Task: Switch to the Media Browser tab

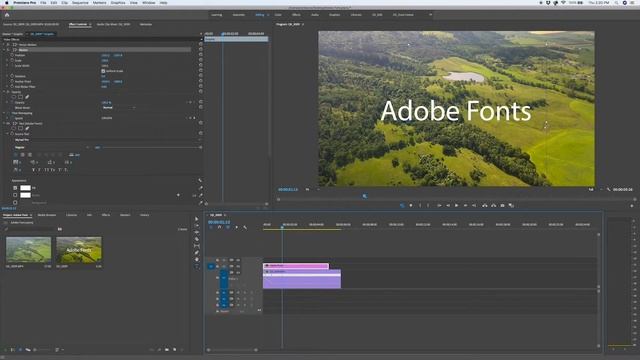Action: (x=47, y=215)
